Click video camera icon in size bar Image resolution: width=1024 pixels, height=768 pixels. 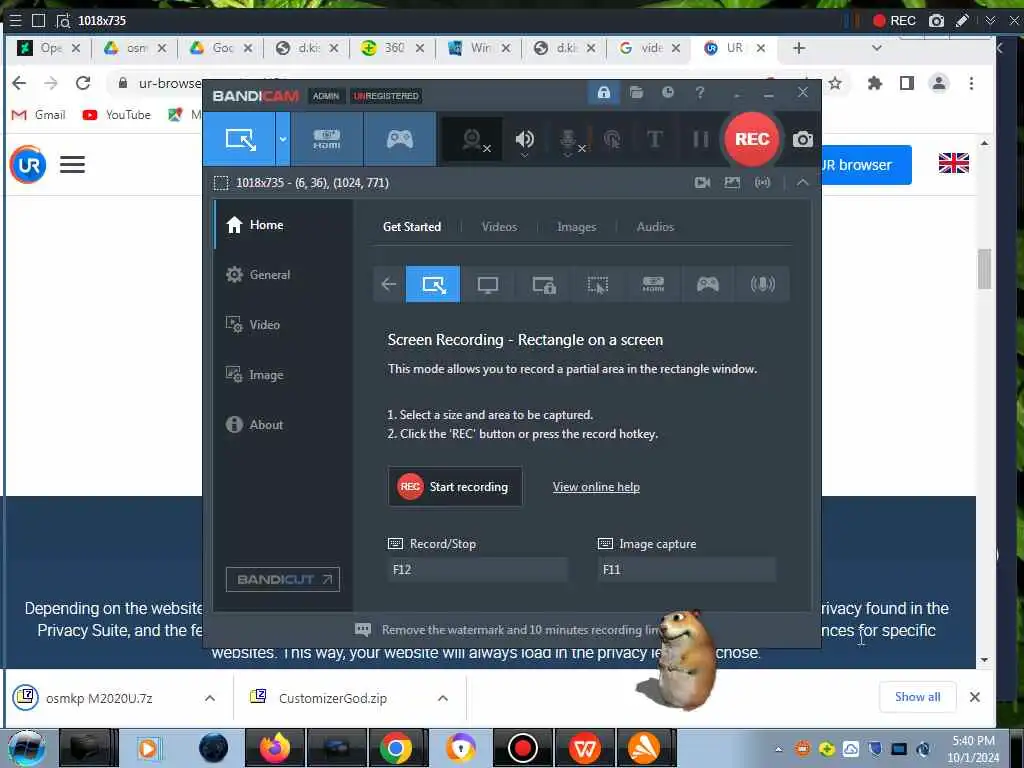pos(703,183)
